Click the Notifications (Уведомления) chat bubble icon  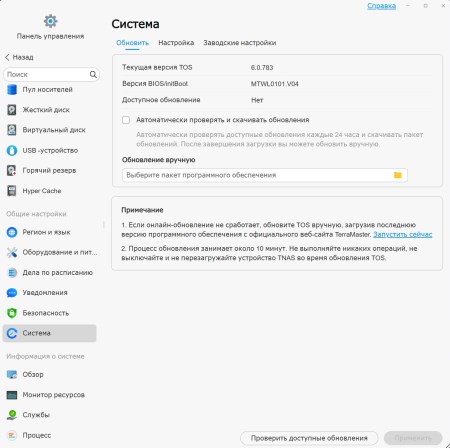click(12, 293)
